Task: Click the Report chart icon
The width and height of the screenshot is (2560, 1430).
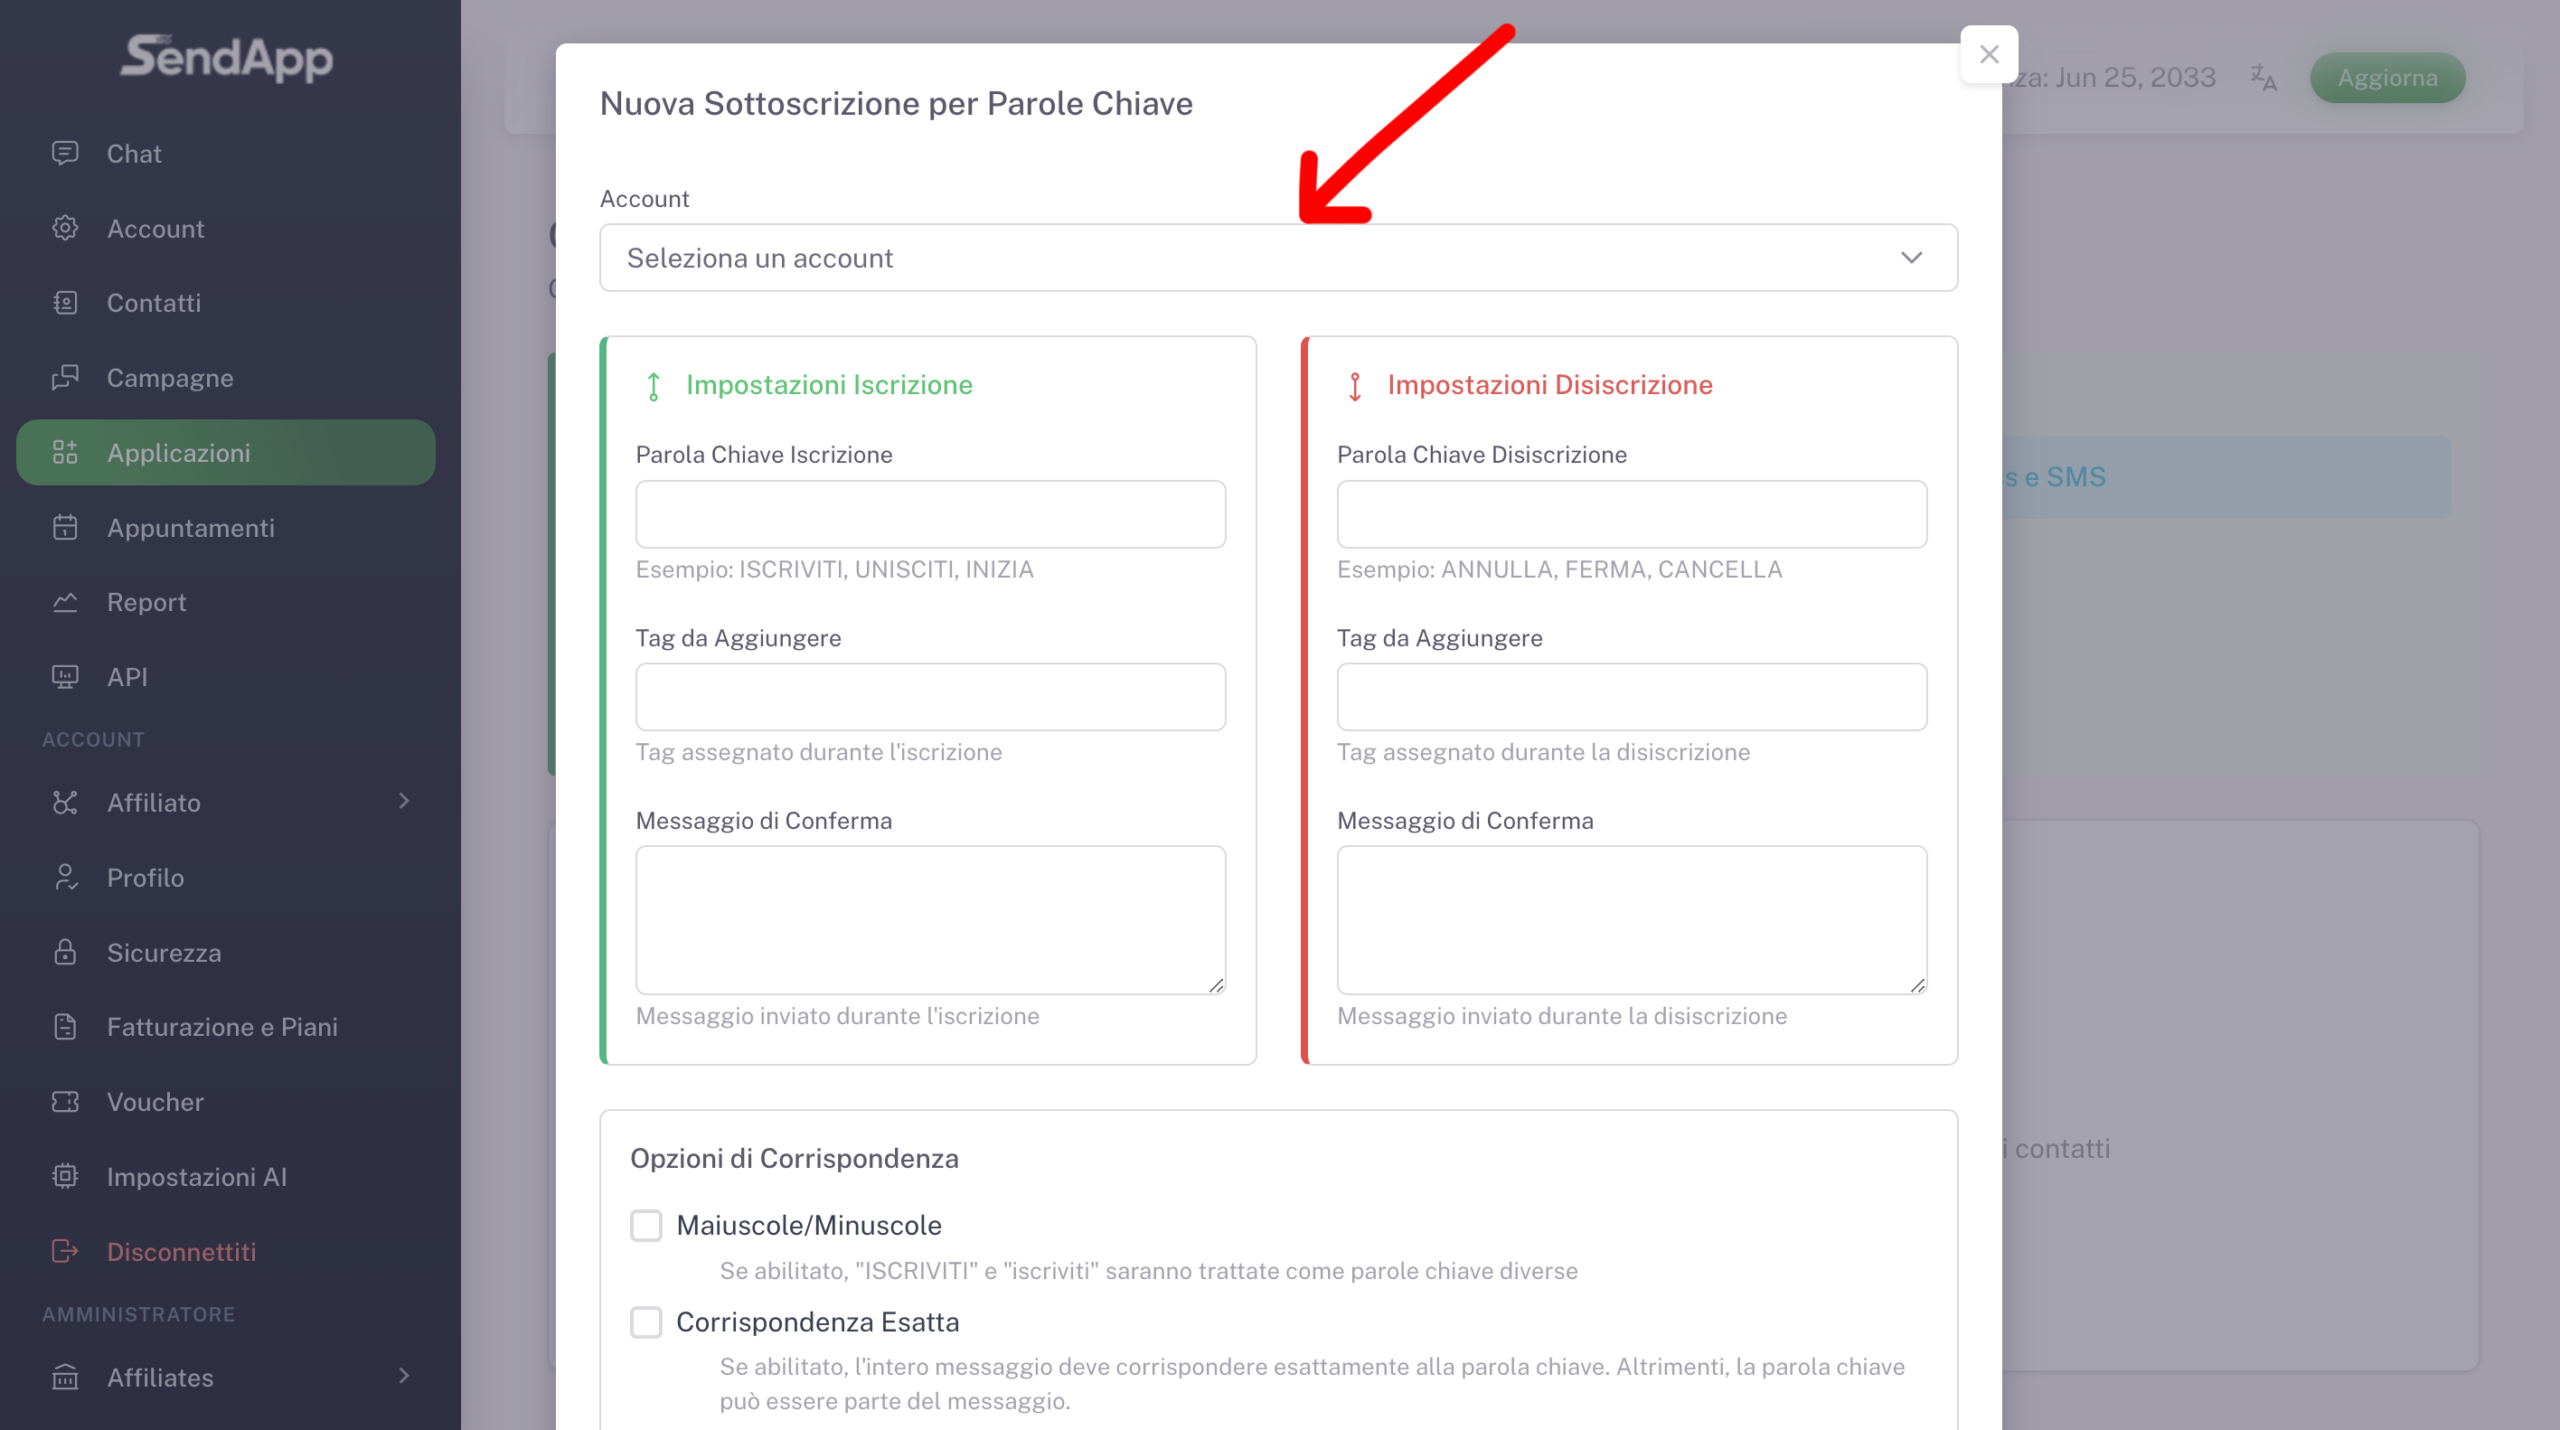Action: tap(65, 602)
